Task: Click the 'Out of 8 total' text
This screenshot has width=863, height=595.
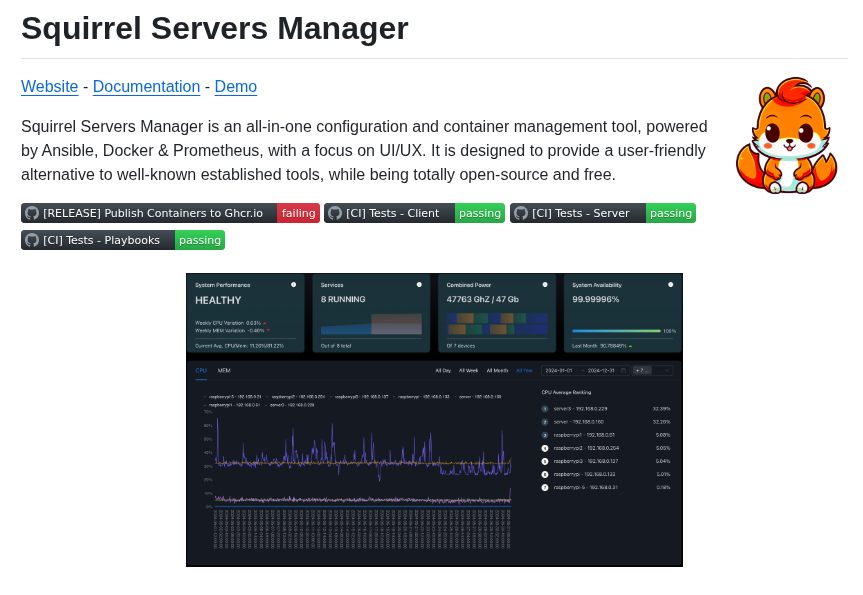Action: click(x=336, y=346)
